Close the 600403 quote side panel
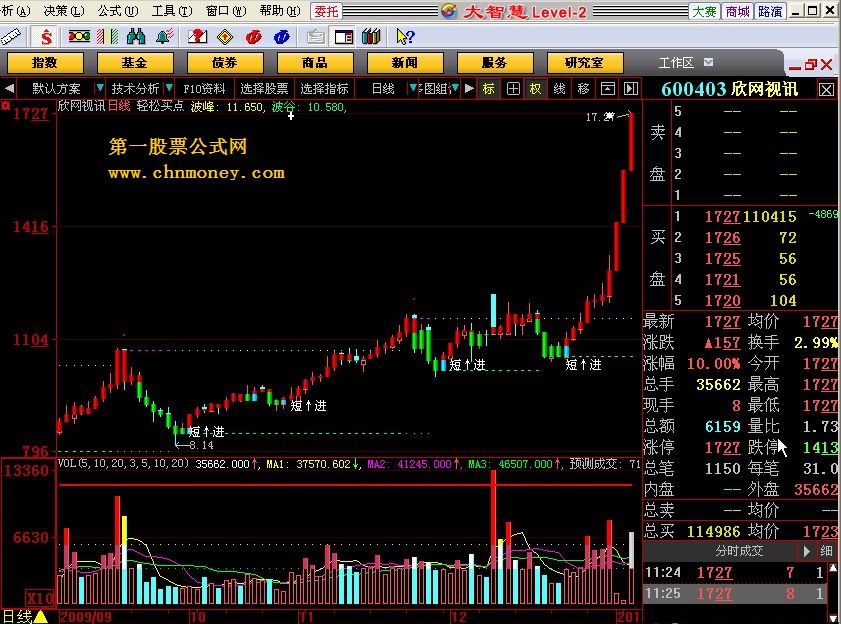Screen dimensions: 841x624 827,90
